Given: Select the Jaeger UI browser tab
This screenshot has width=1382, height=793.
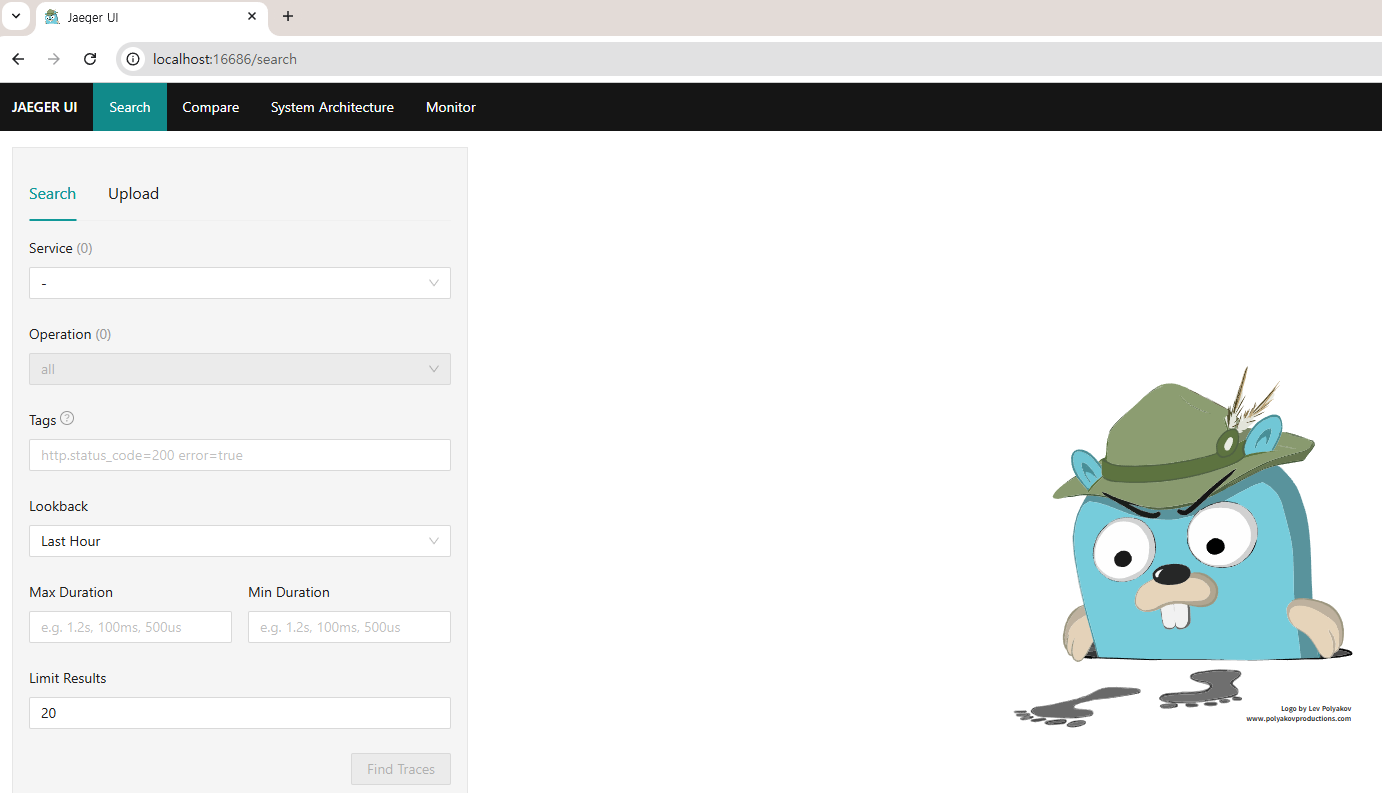Looking at the screenshot, I should (x=152, y=17).
